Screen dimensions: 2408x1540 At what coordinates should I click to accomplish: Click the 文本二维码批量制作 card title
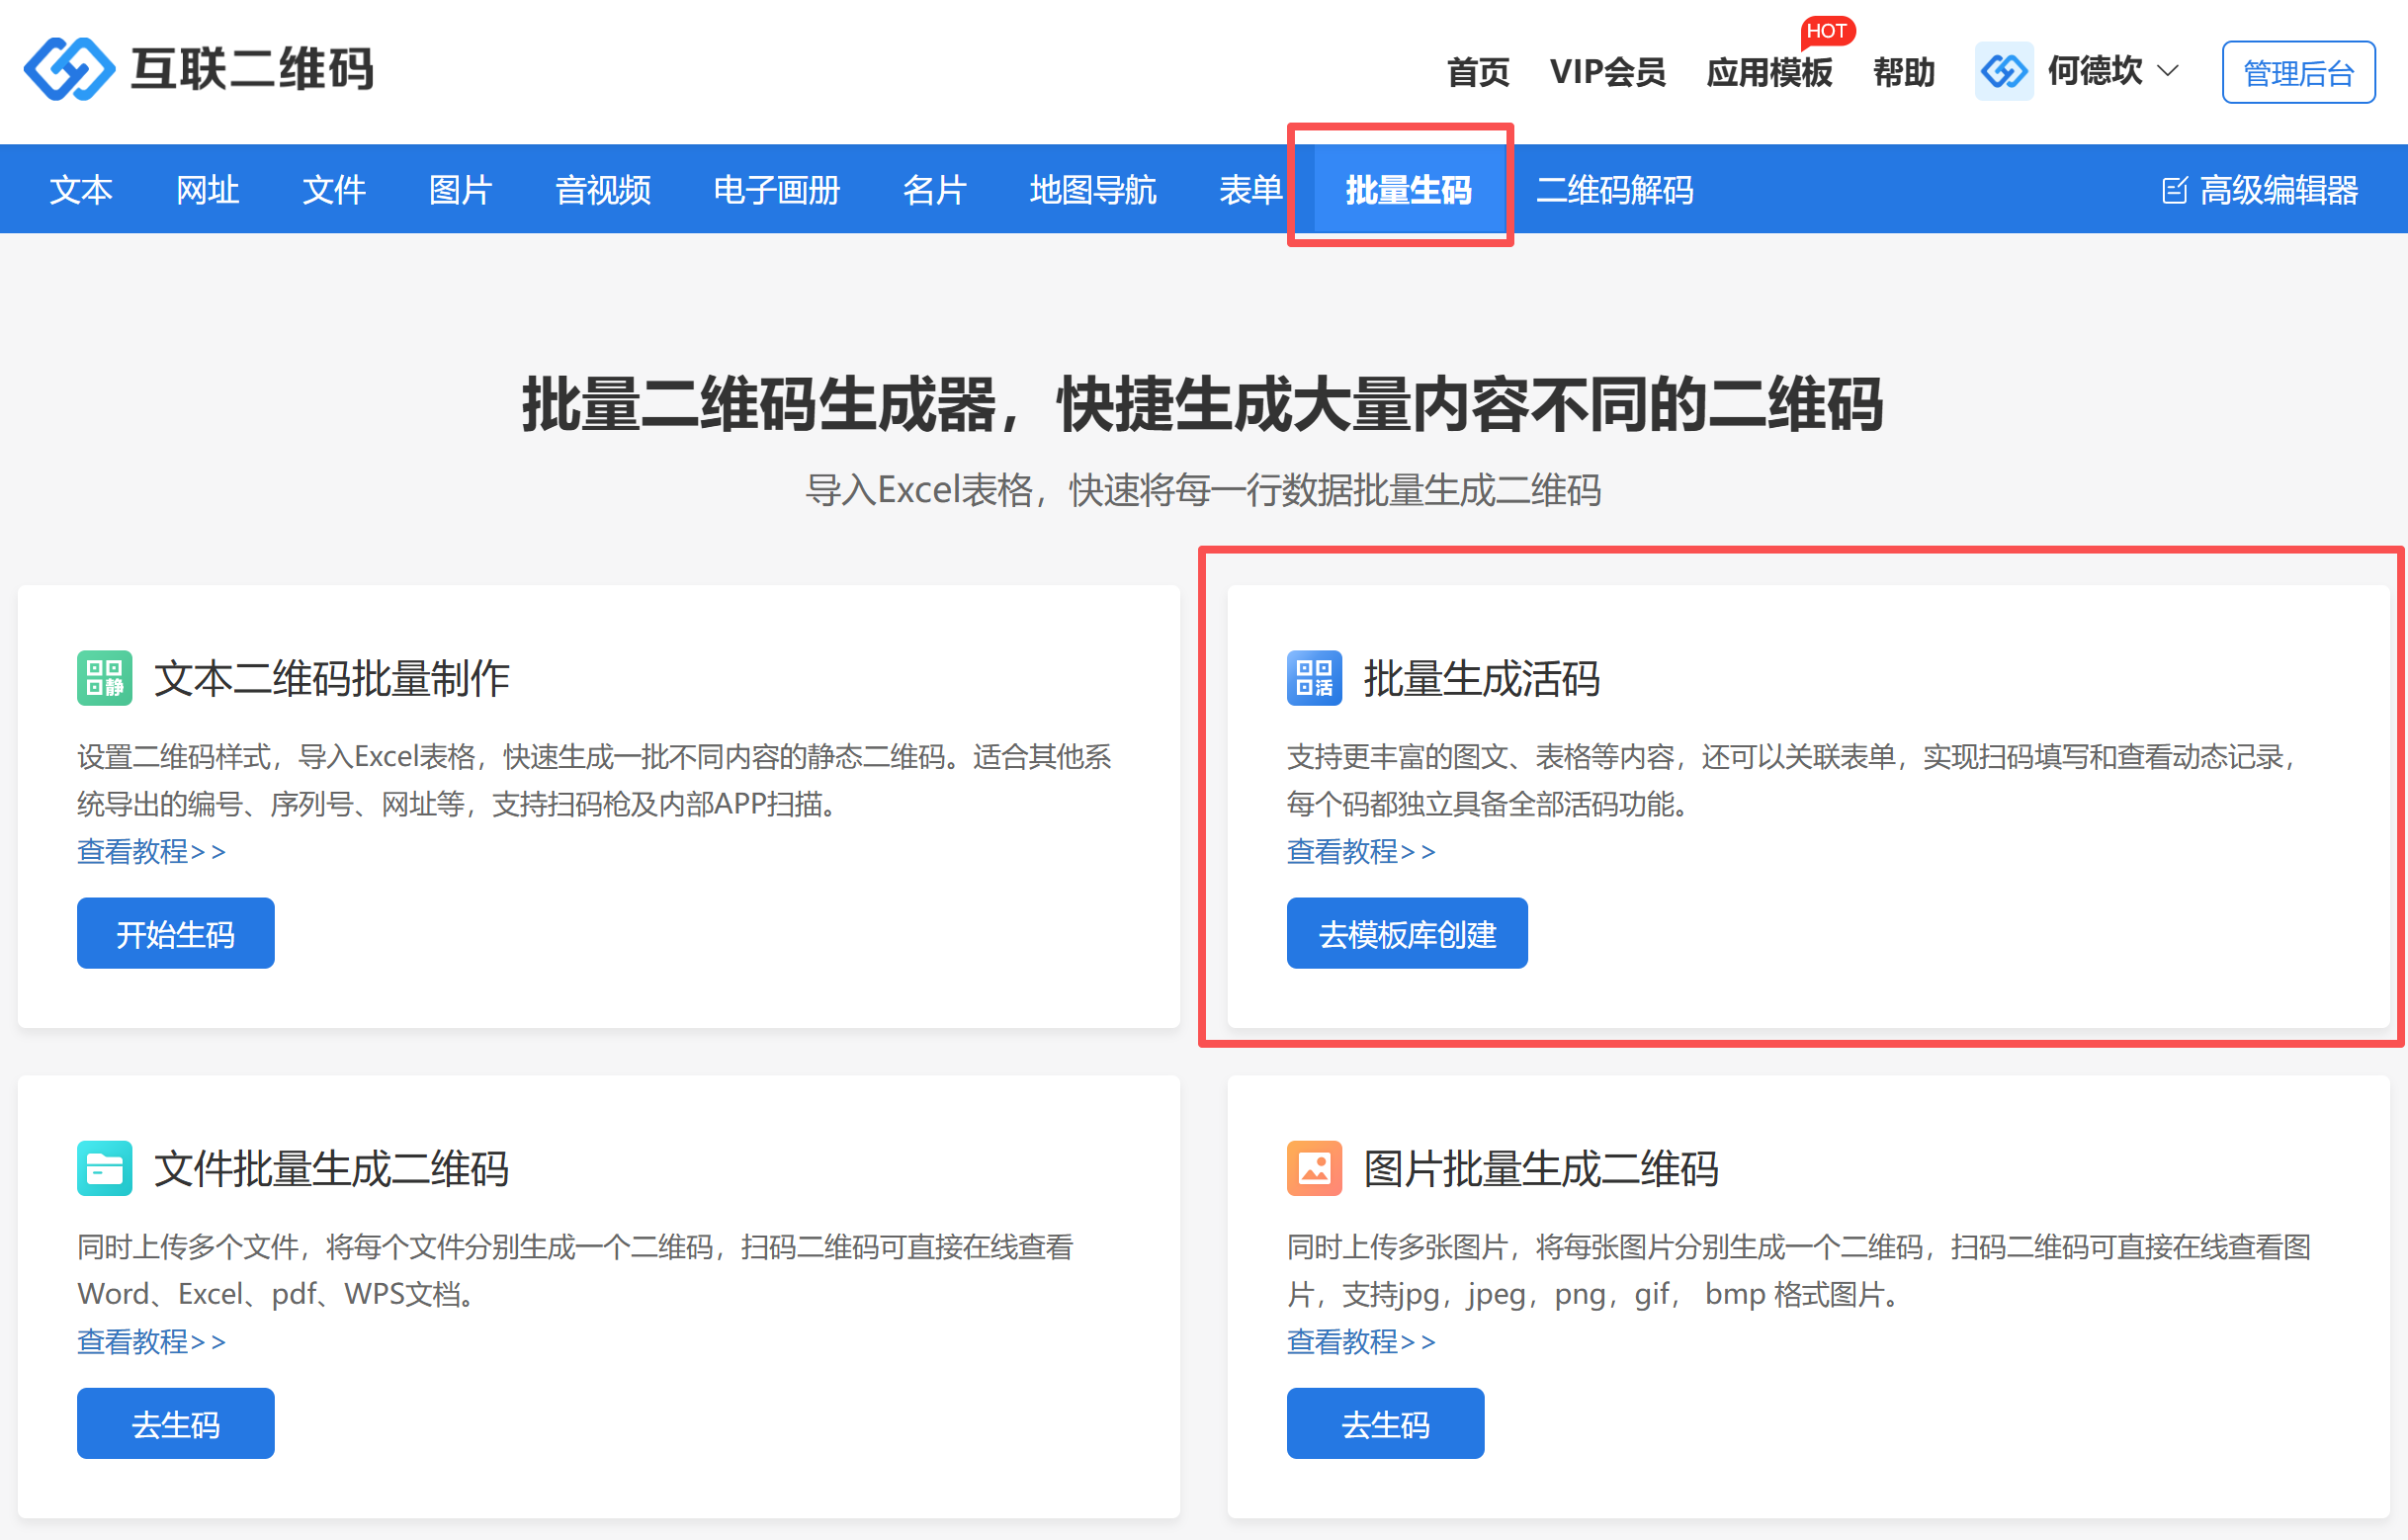coord(332,678)
